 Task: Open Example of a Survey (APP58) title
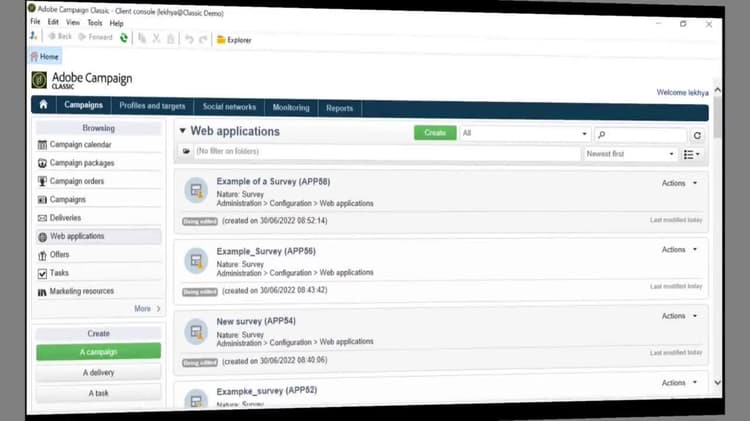273,181
